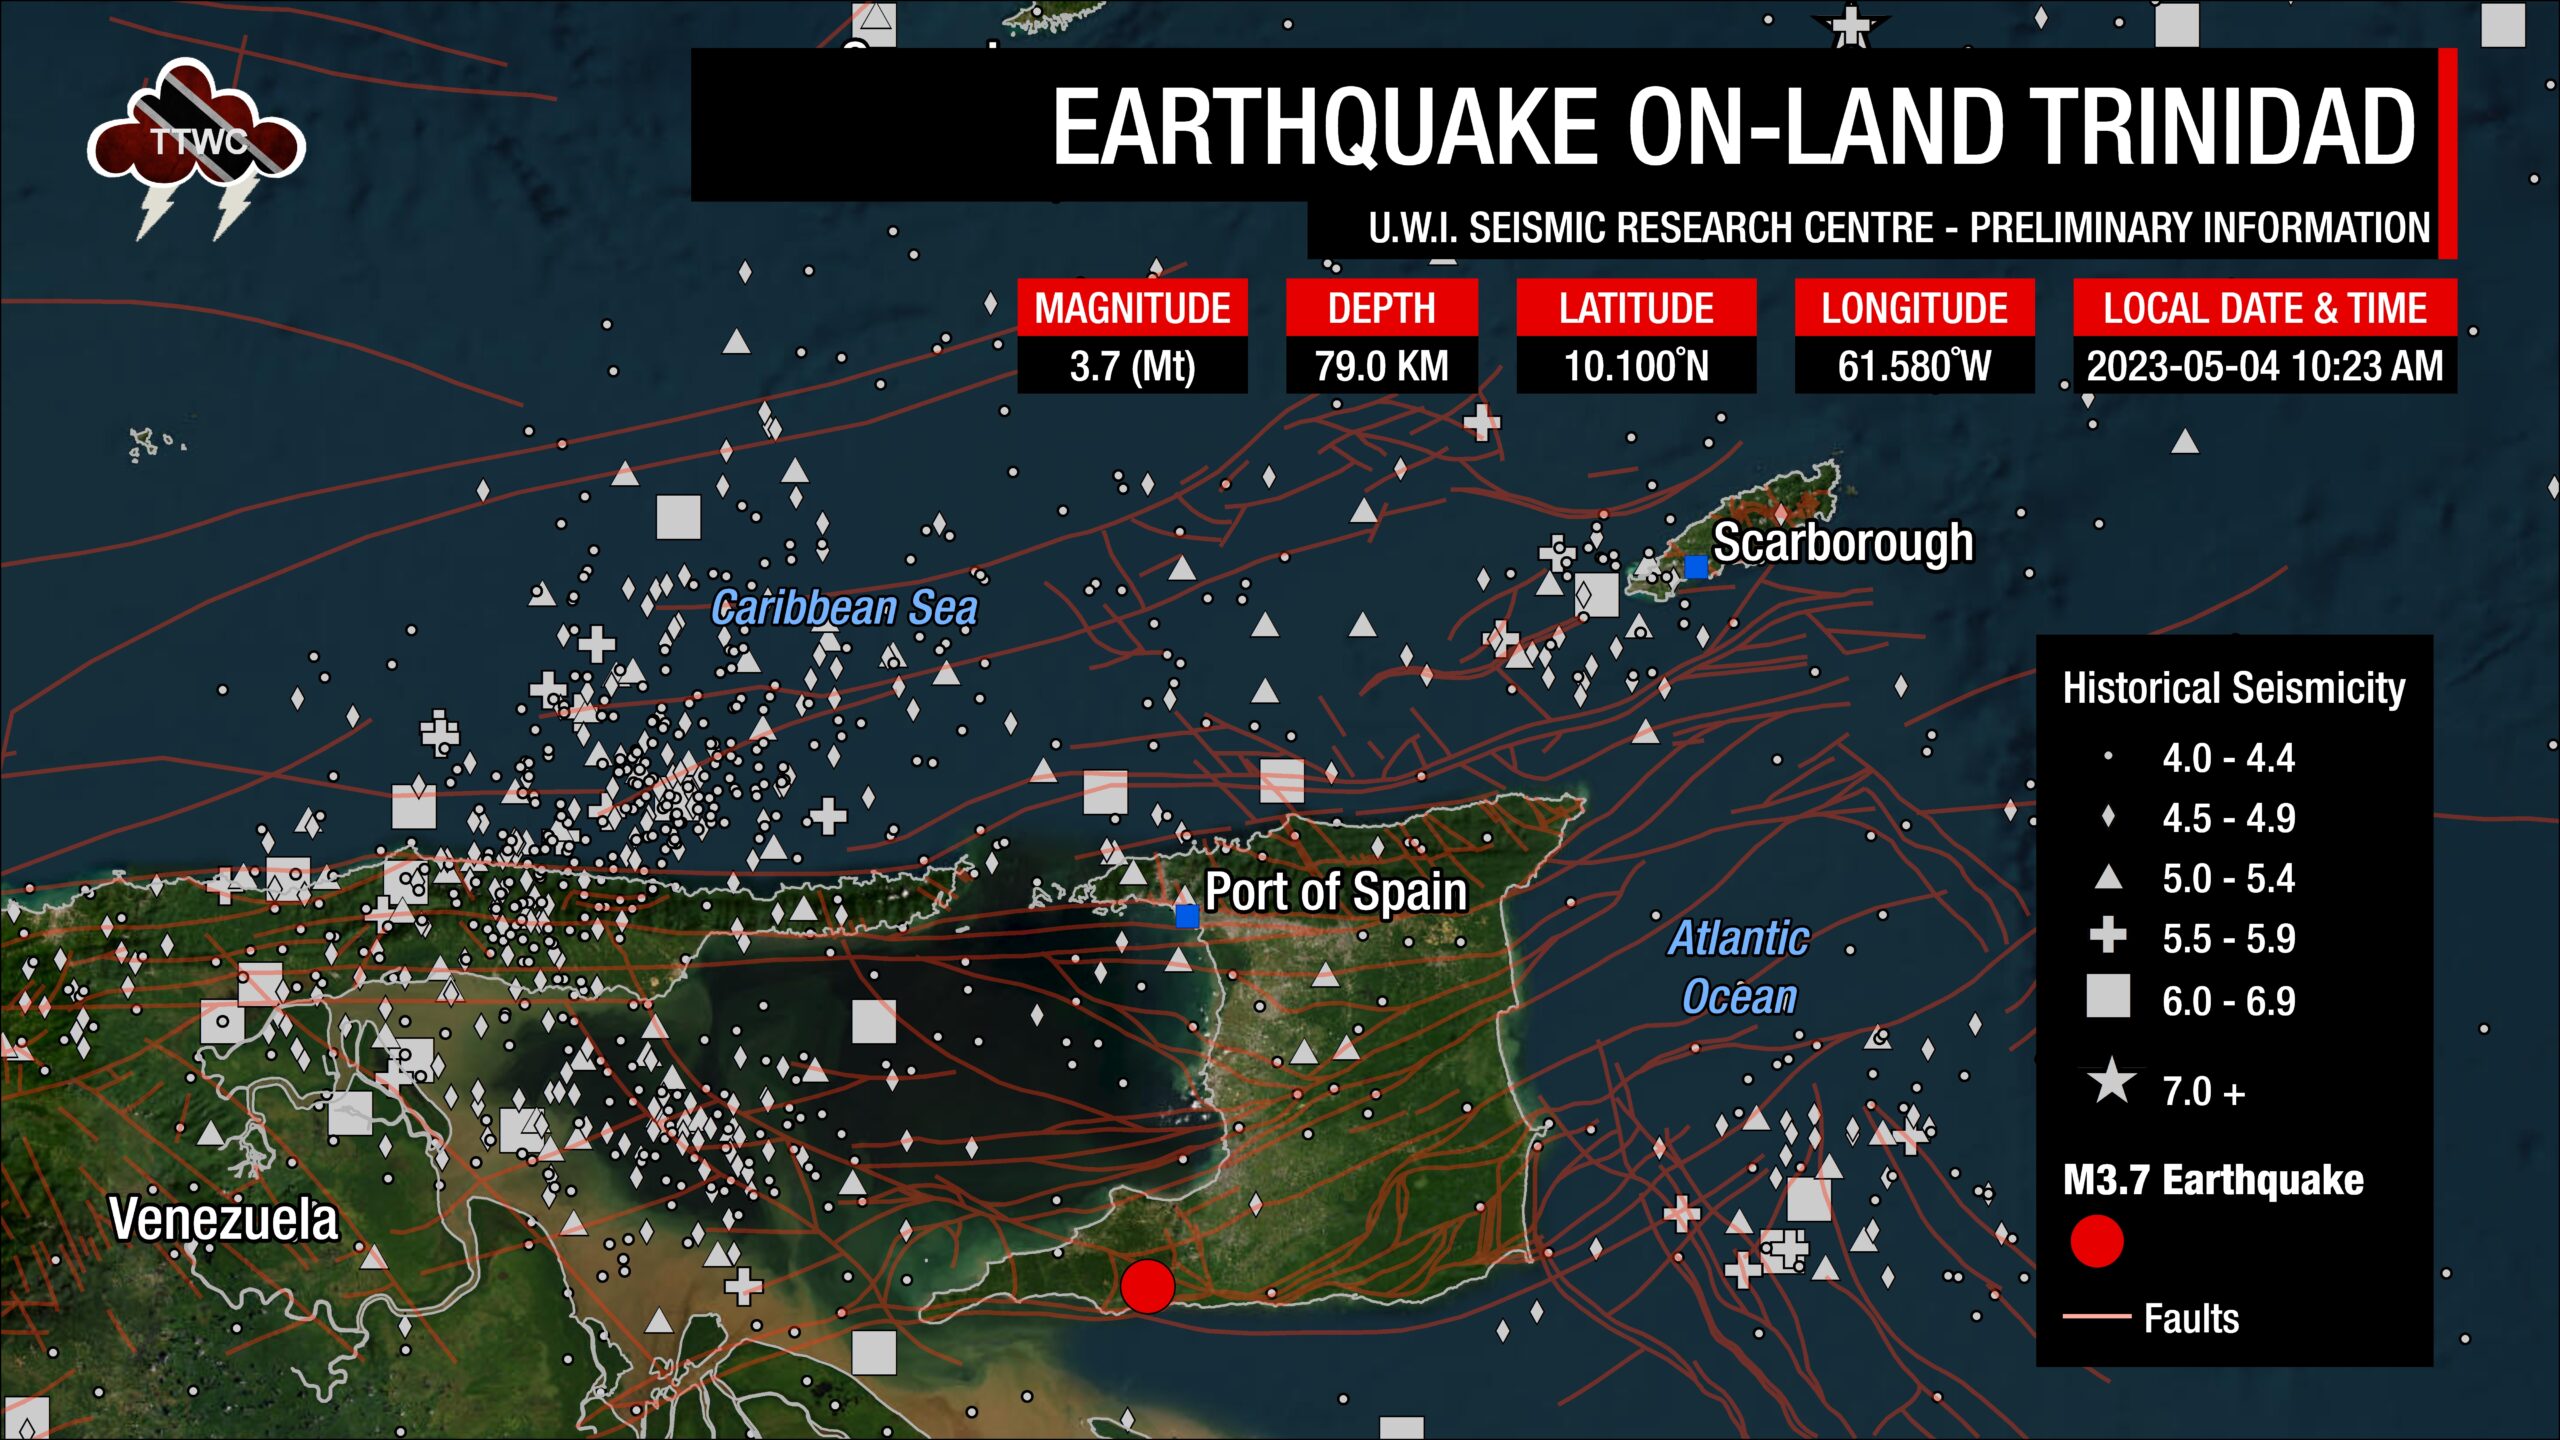The image size is (2560, 1440).
Task: Click the red circle in the legend
Action: click(2097, 1241)
